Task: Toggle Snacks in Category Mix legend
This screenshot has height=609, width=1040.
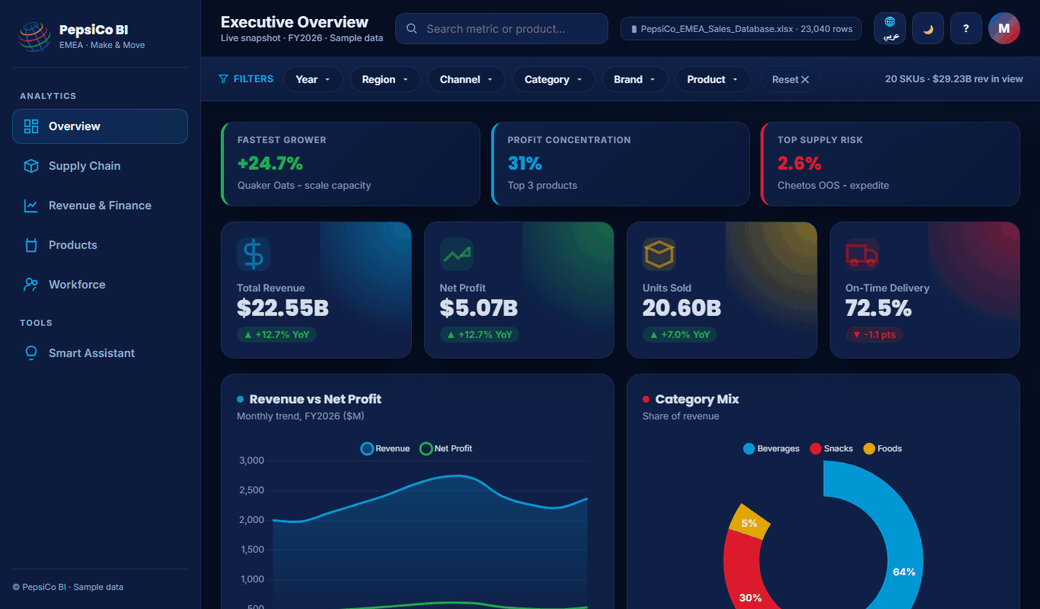Action: tap(832, 448)
